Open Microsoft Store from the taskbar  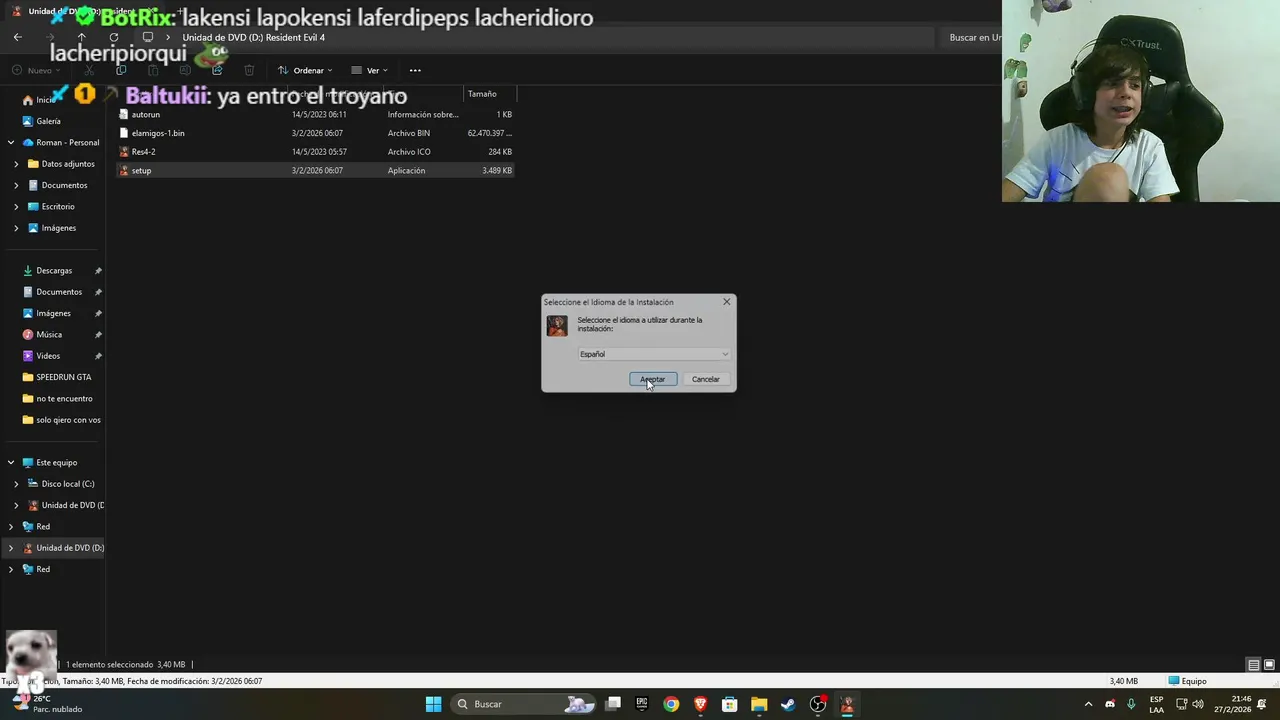point(730,704)
